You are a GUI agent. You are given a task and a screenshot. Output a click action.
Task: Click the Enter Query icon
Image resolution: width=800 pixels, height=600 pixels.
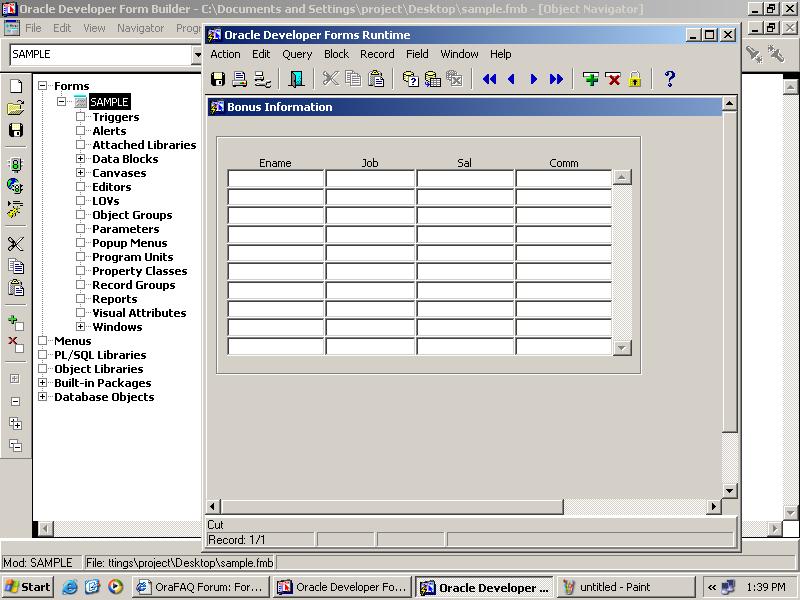410,79
